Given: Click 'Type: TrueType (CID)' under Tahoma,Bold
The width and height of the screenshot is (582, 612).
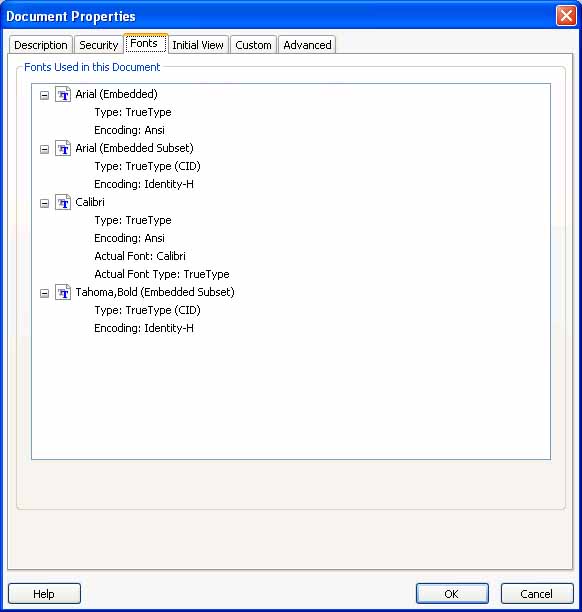Looking at the screenshot, I should [147, 310].
